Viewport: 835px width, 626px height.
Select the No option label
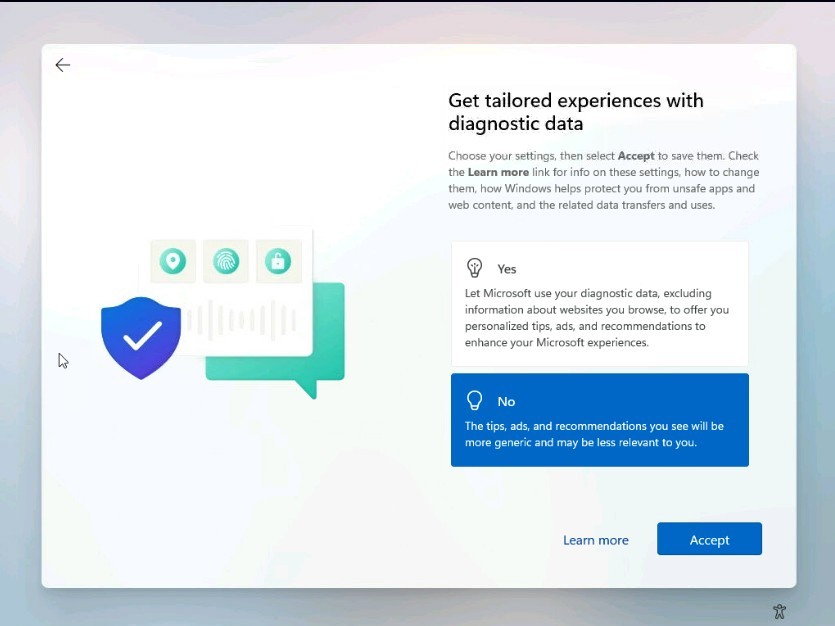point(506,402)
